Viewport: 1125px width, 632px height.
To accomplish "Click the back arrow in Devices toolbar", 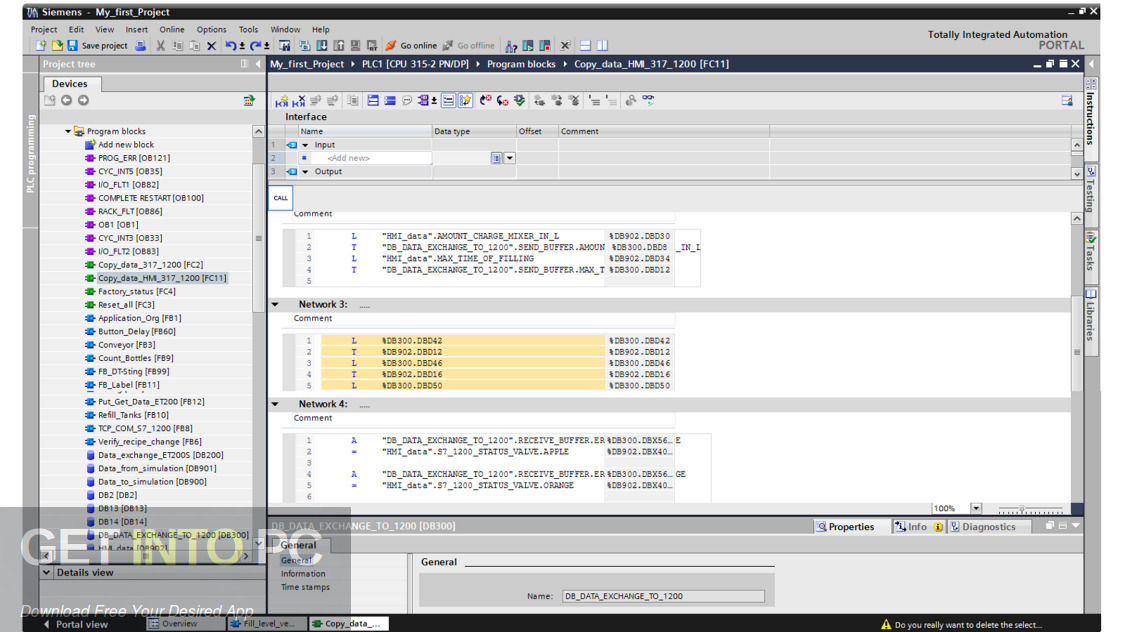I will click(67, 100).
